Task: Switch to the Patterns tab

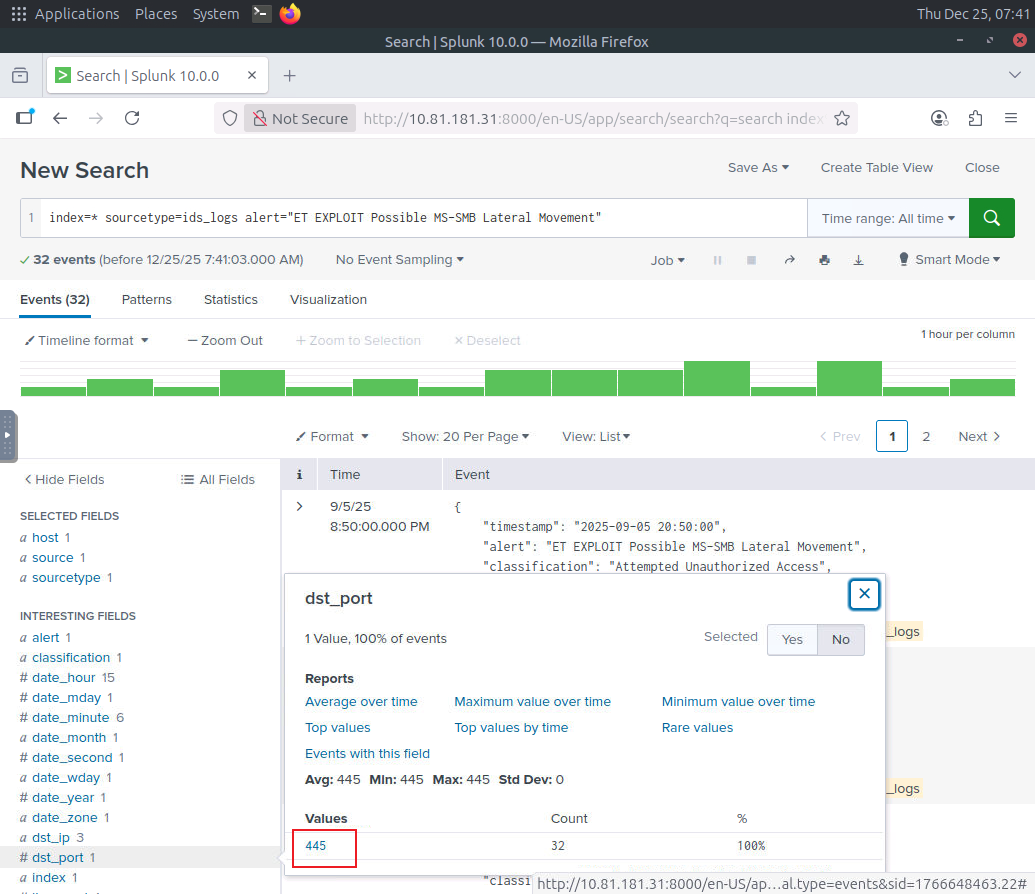Action: point(147,300)
